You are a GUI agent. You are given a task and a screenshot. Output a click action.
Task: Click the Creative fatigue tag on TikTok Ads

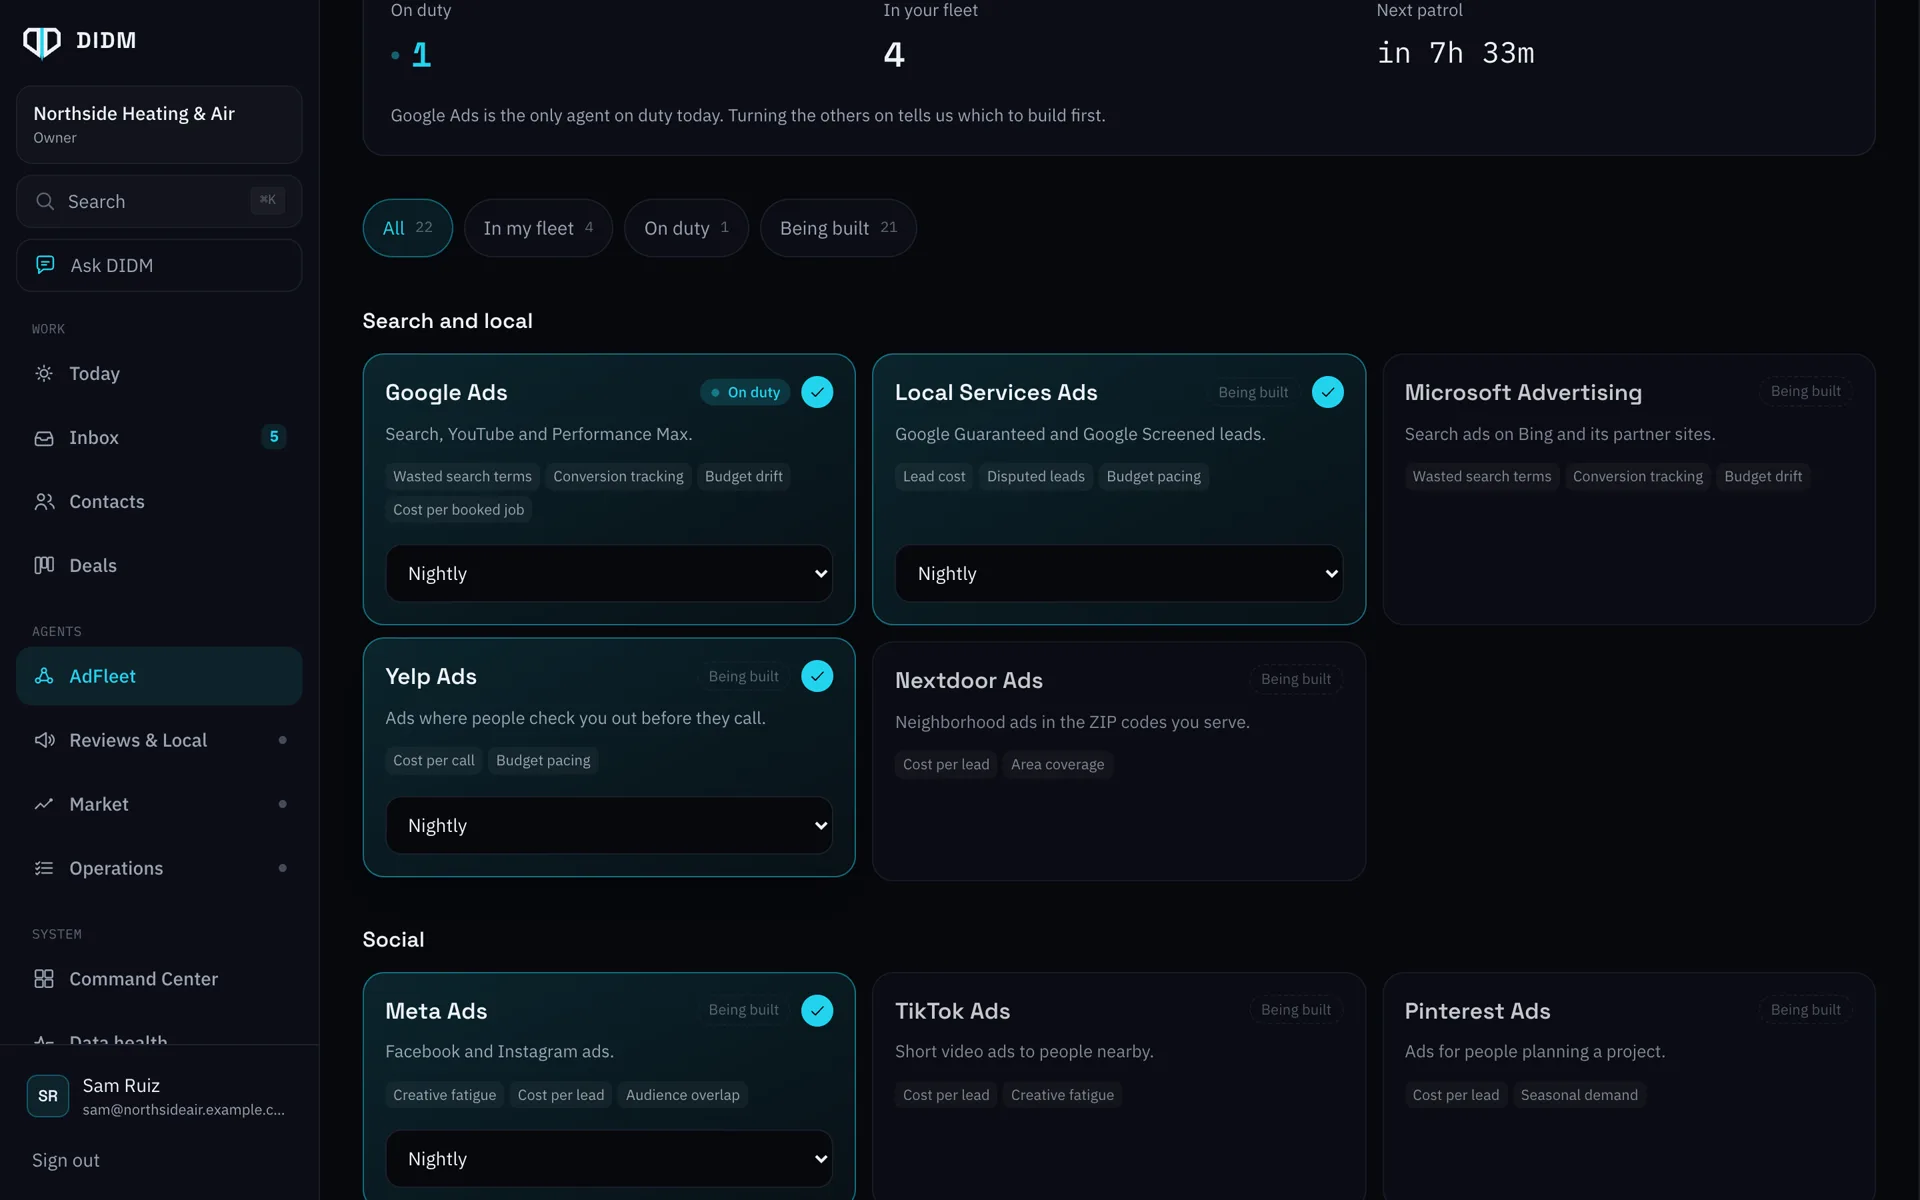(1062, 1095)
